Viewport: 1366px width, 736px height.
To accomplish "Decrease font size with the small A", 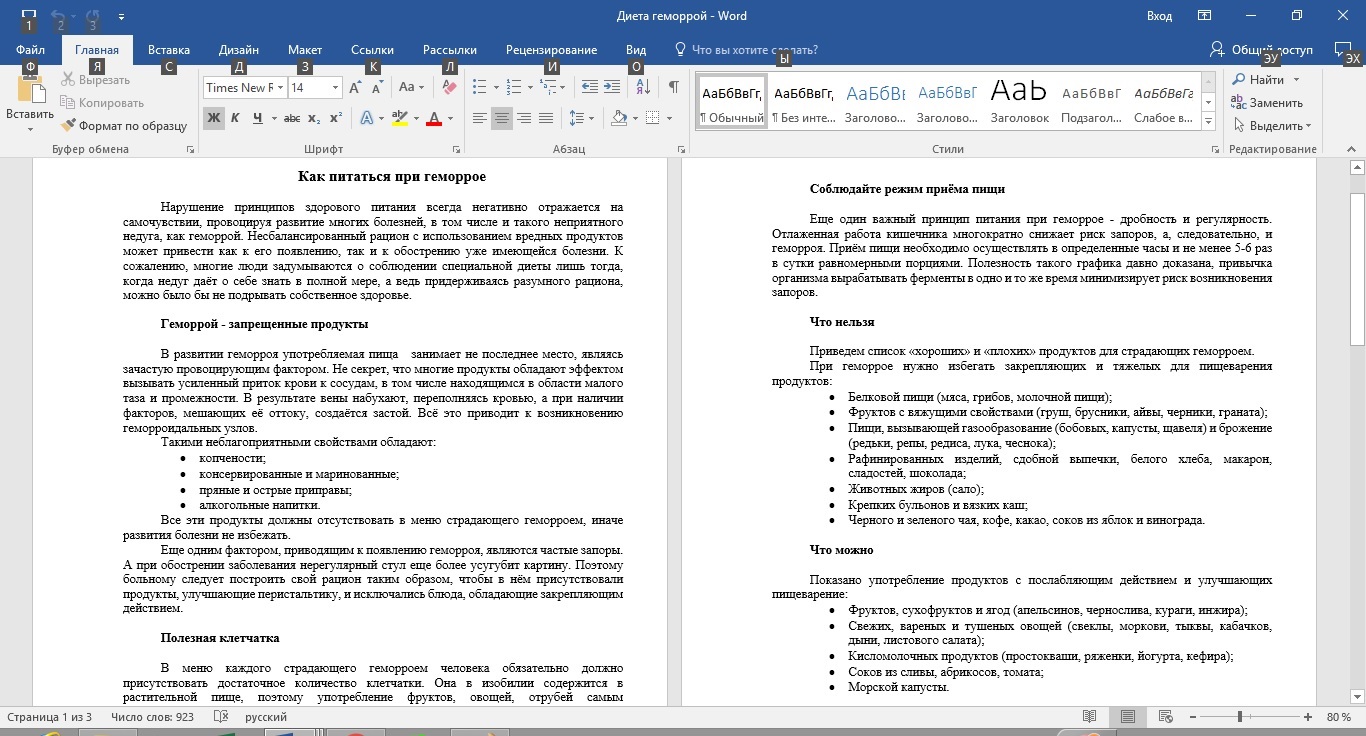I will [376, 88].
